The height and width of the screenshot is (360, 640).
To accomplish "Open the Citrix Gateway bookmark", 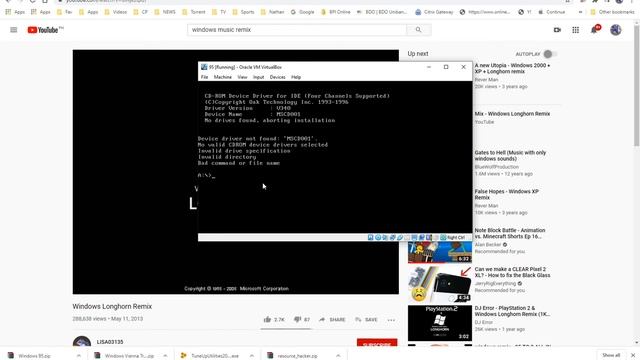I will (434, 12).
